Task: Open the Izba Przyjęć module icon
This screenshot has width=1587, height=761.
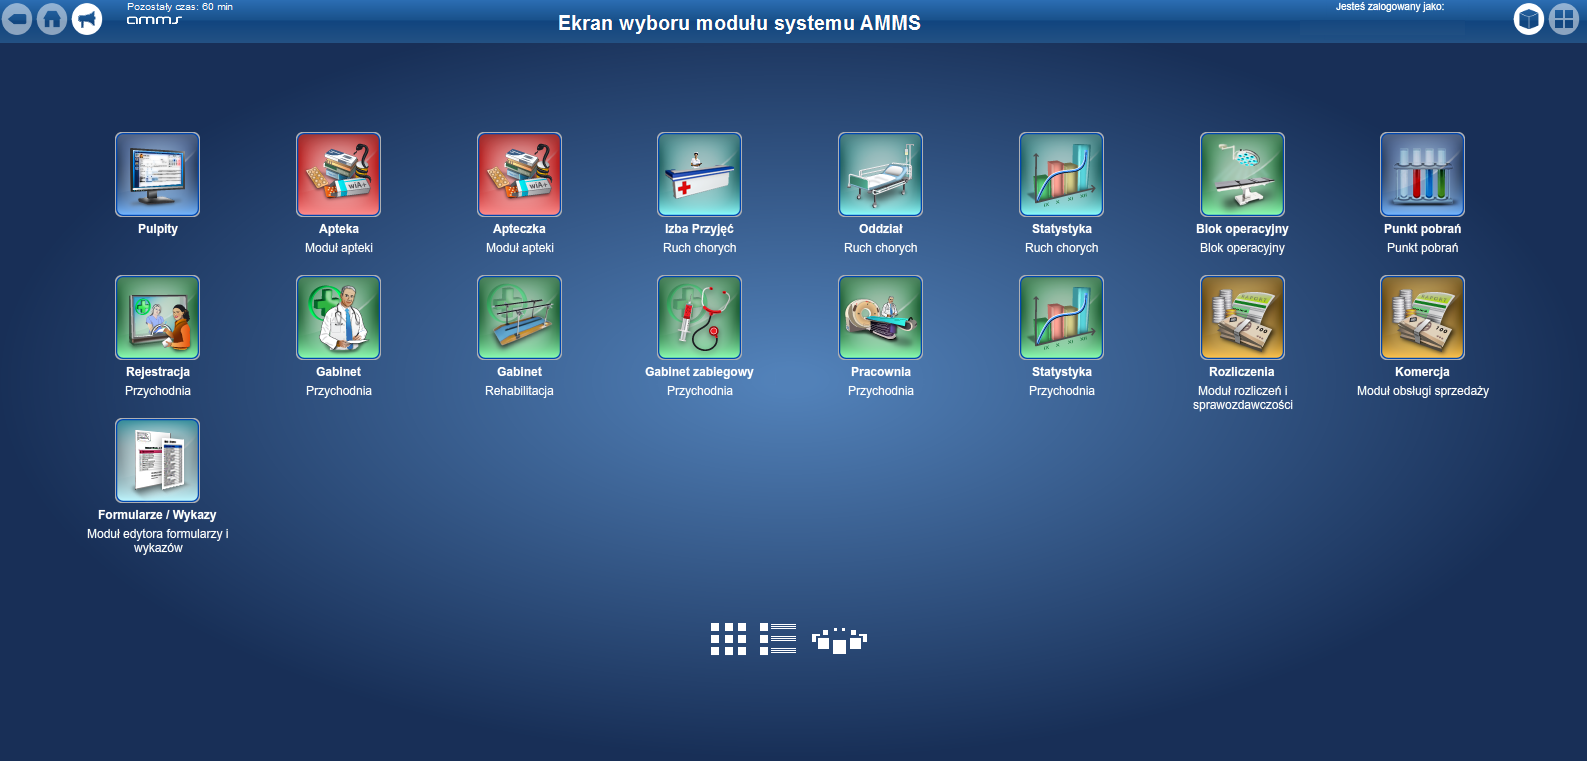Action: (x=699, y=174)
